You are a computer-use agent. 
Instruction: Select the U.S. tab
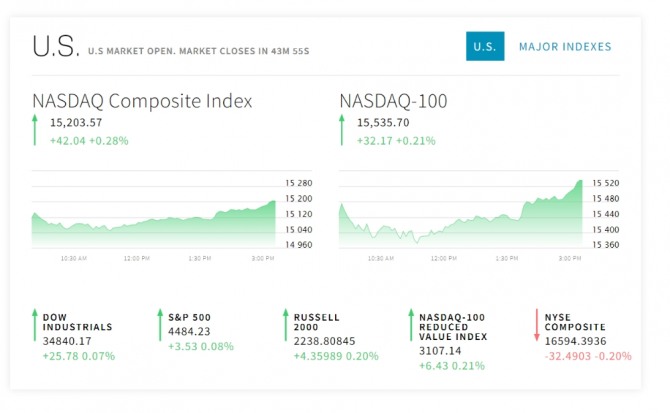click(x=485, y=47)
